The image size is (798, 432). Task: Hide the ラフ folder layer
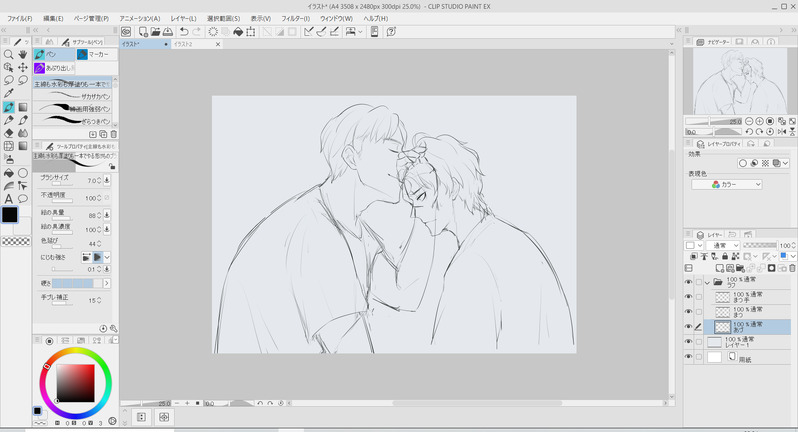(x=688, y=282)
